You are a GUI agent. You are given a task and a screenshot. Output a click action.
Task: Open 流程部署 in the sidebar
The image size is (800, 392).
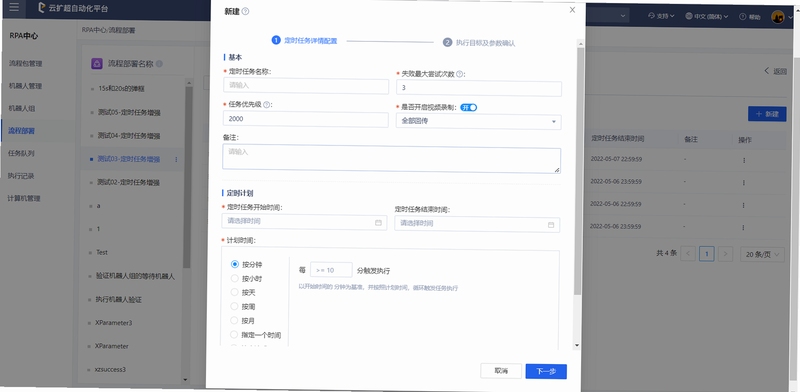point(21,131)
